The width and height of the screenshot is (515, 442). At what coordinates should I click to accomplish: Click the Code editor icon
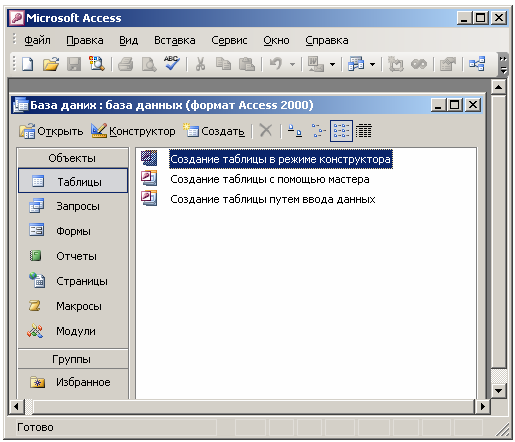click(396, 64)
